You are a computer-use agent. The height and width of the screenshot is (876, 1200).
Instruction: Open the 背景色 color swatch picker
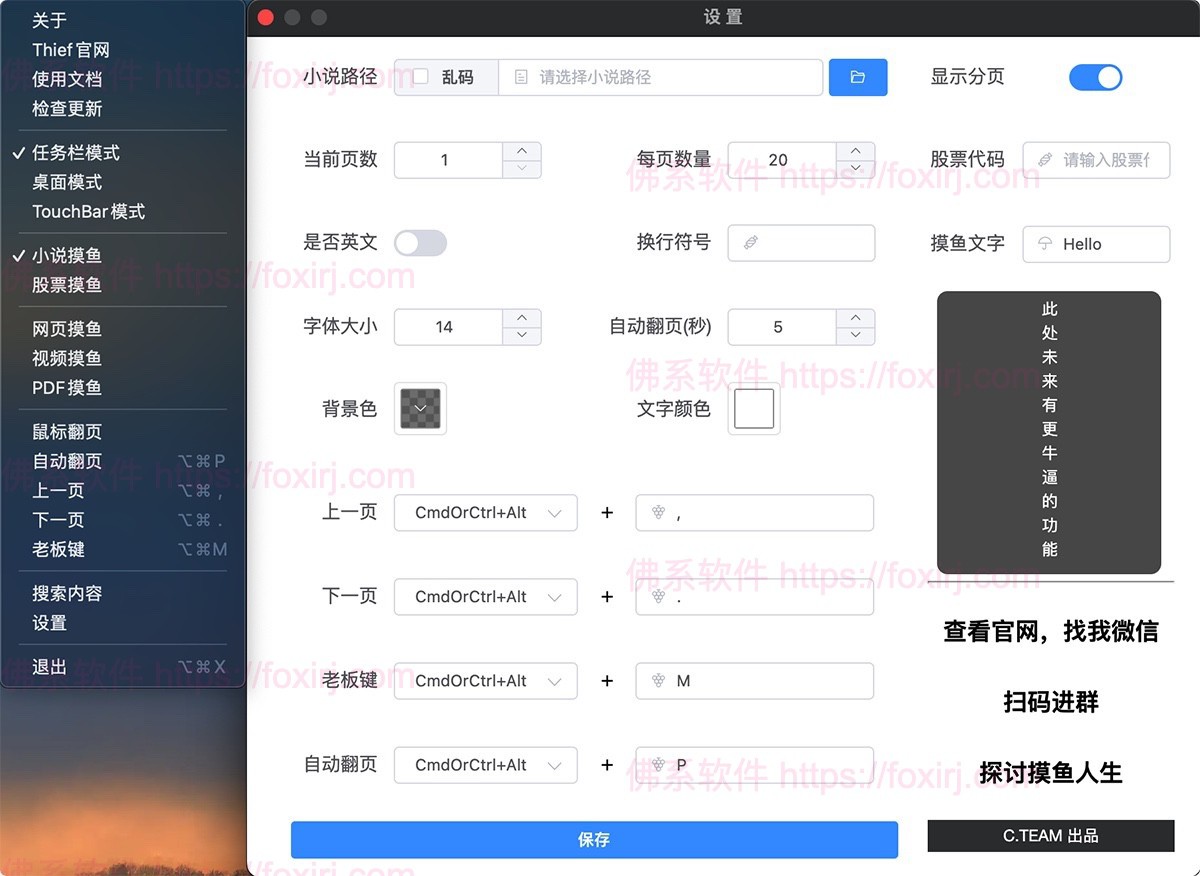tap(419, 408)
